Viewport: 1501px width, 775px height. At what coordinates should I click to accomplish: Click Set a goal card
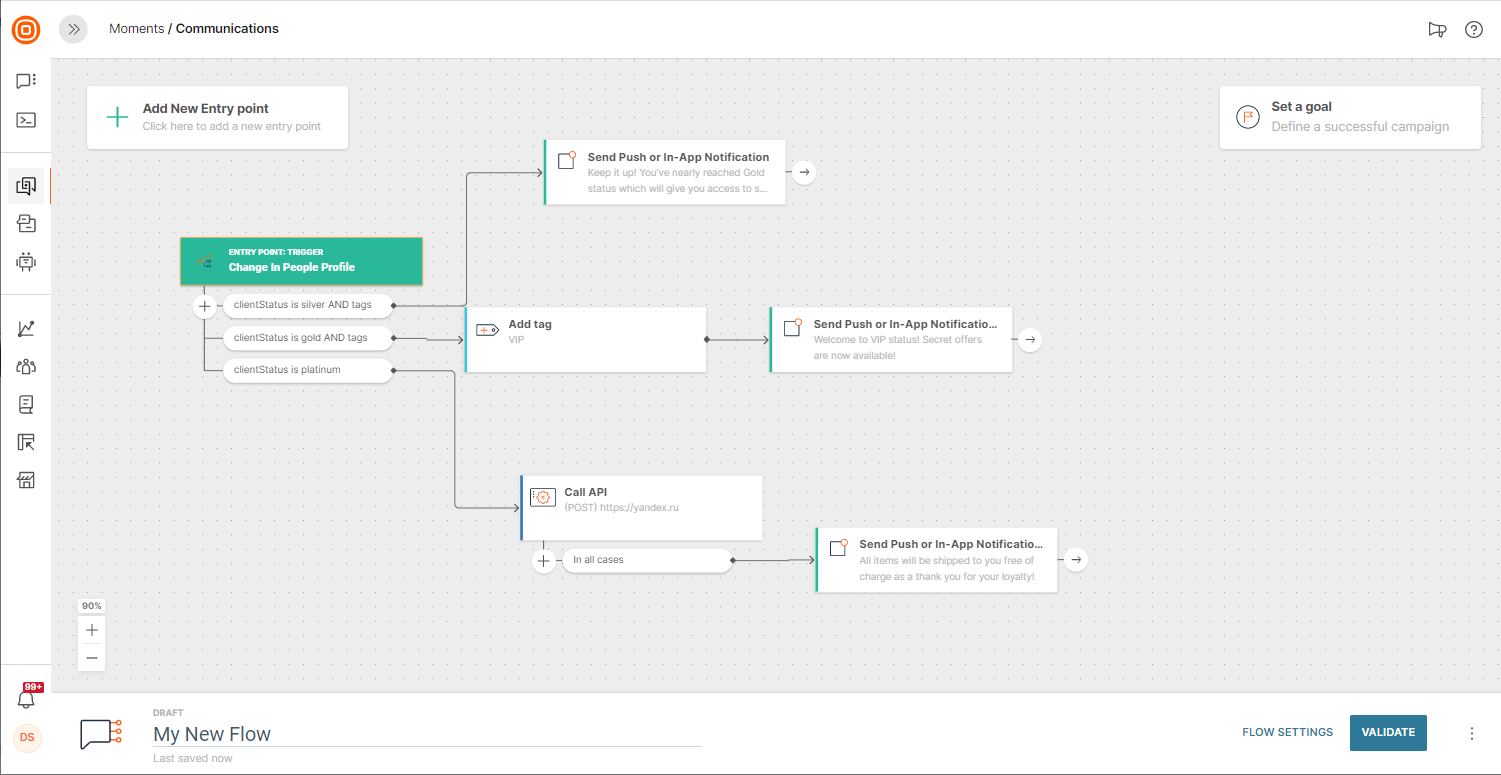1349,117
